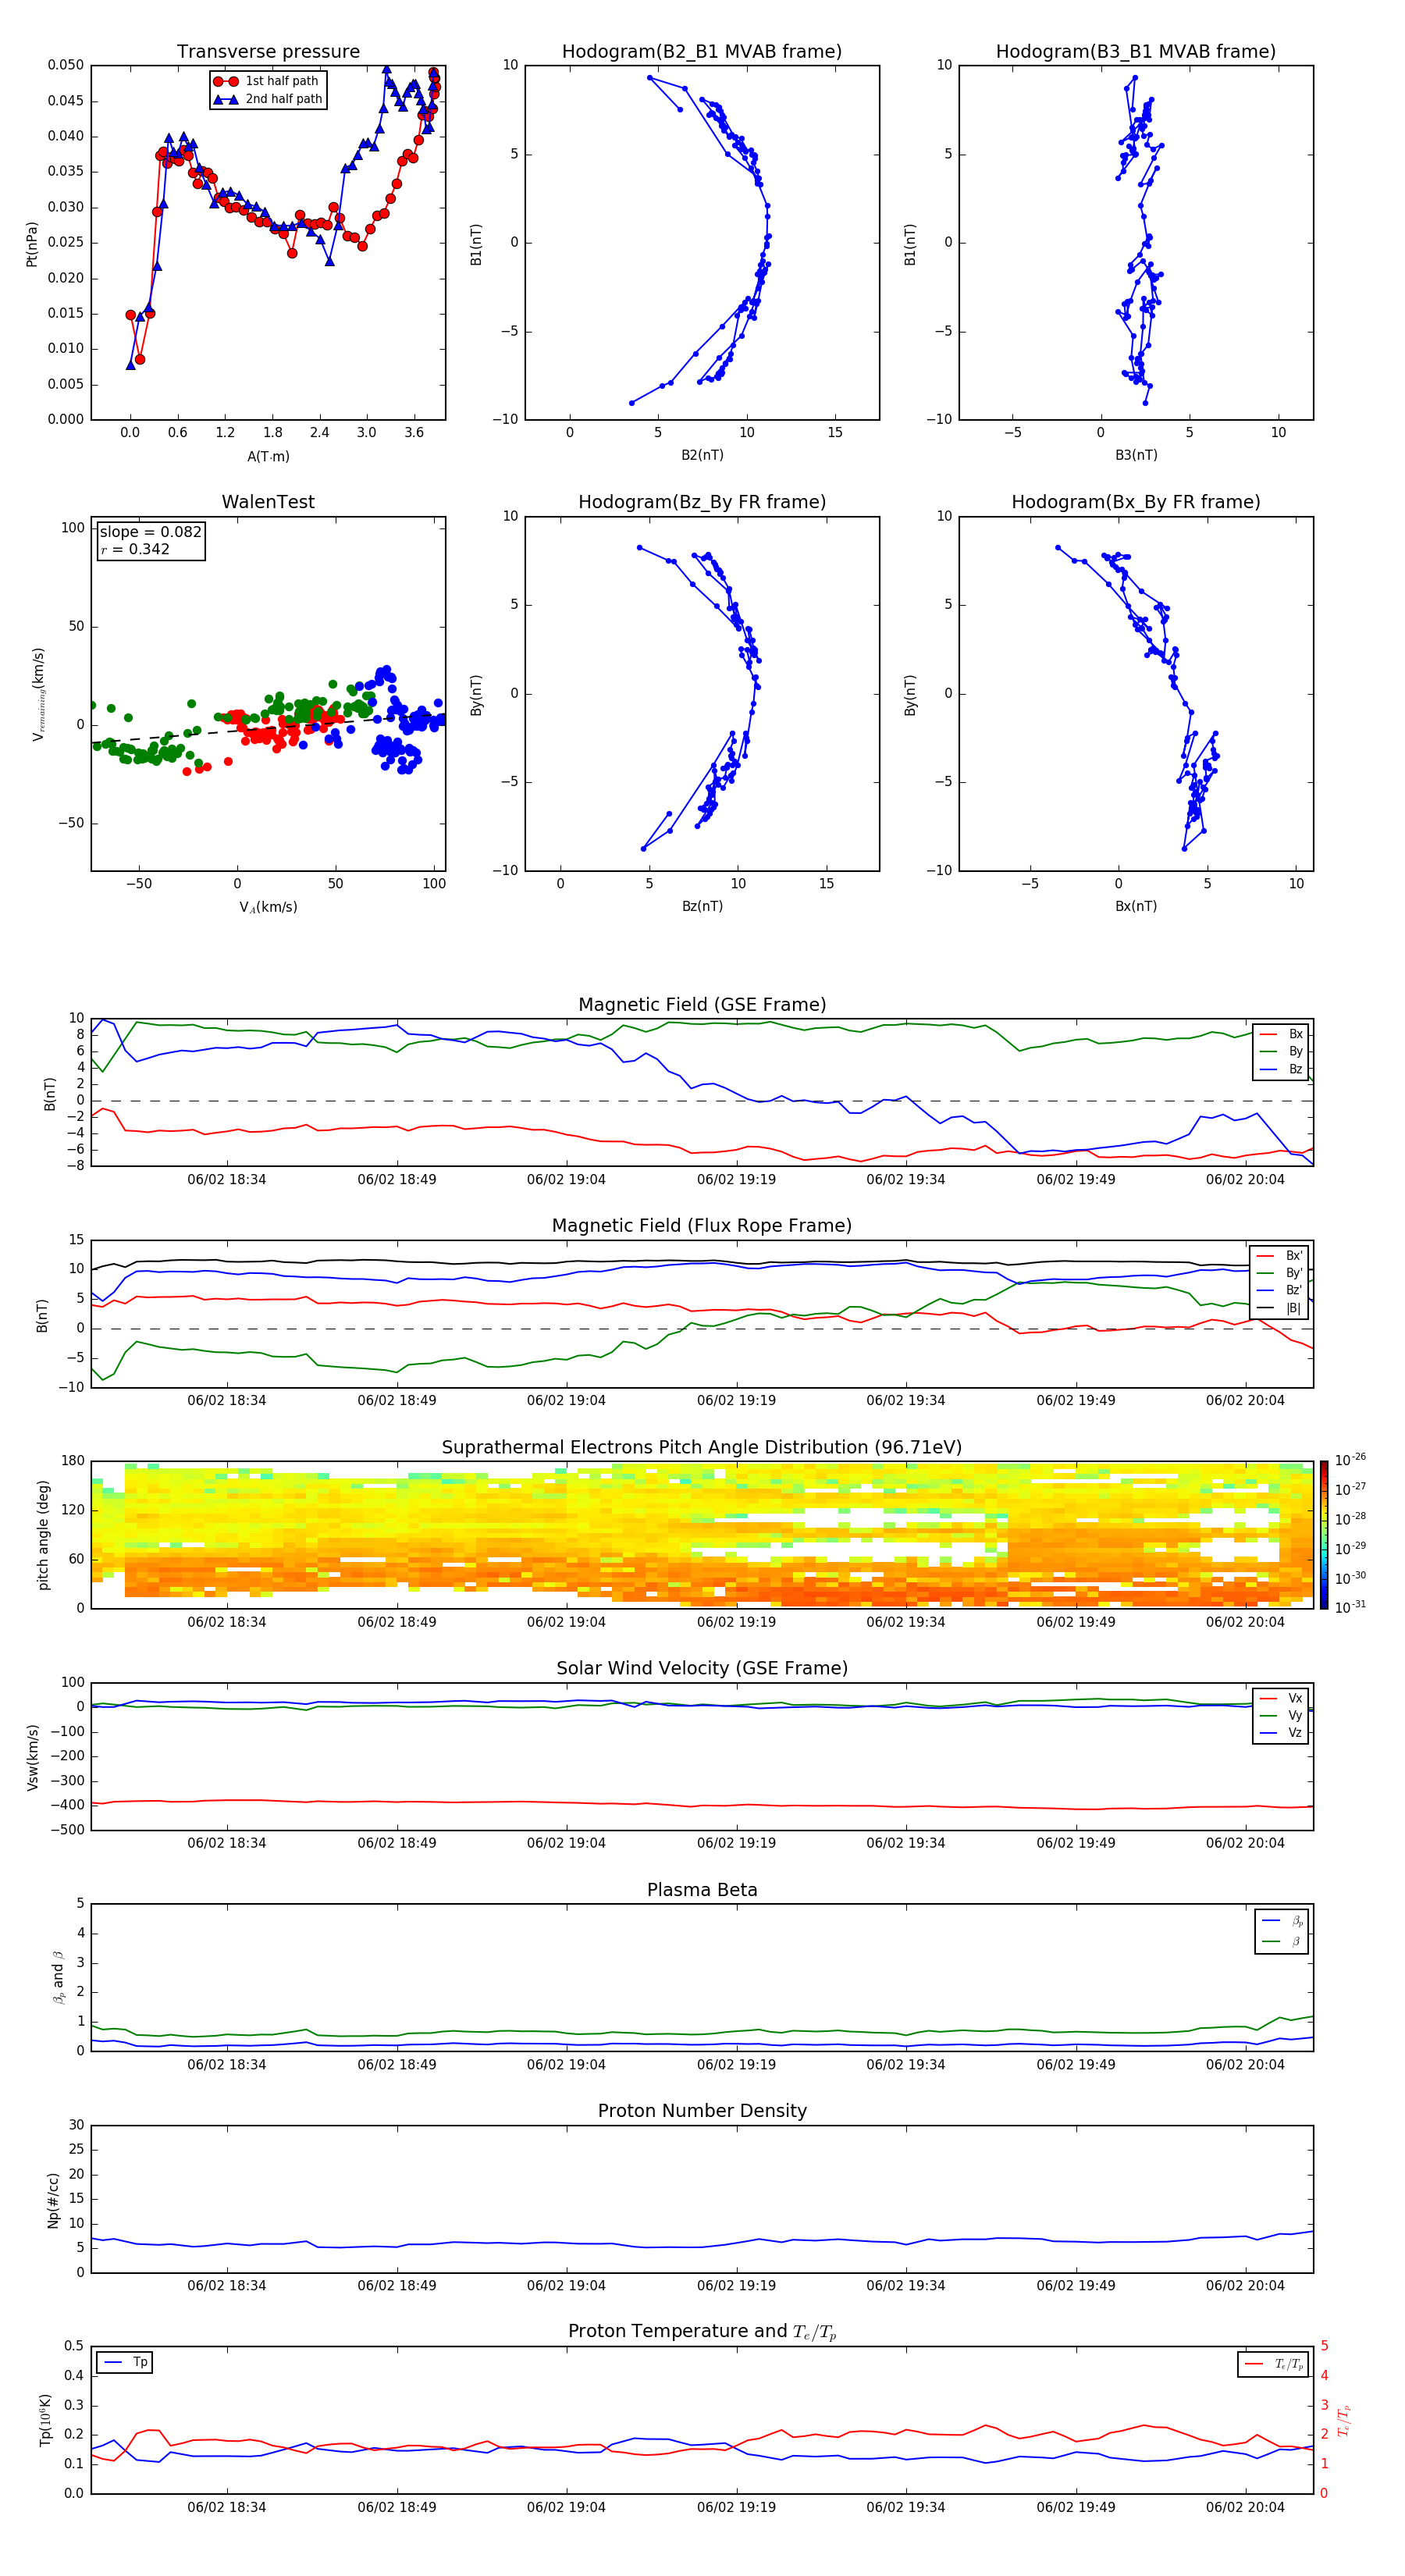Click the 'Hodogram(Bz_By FR frame)' title

[x=701, y=502]
